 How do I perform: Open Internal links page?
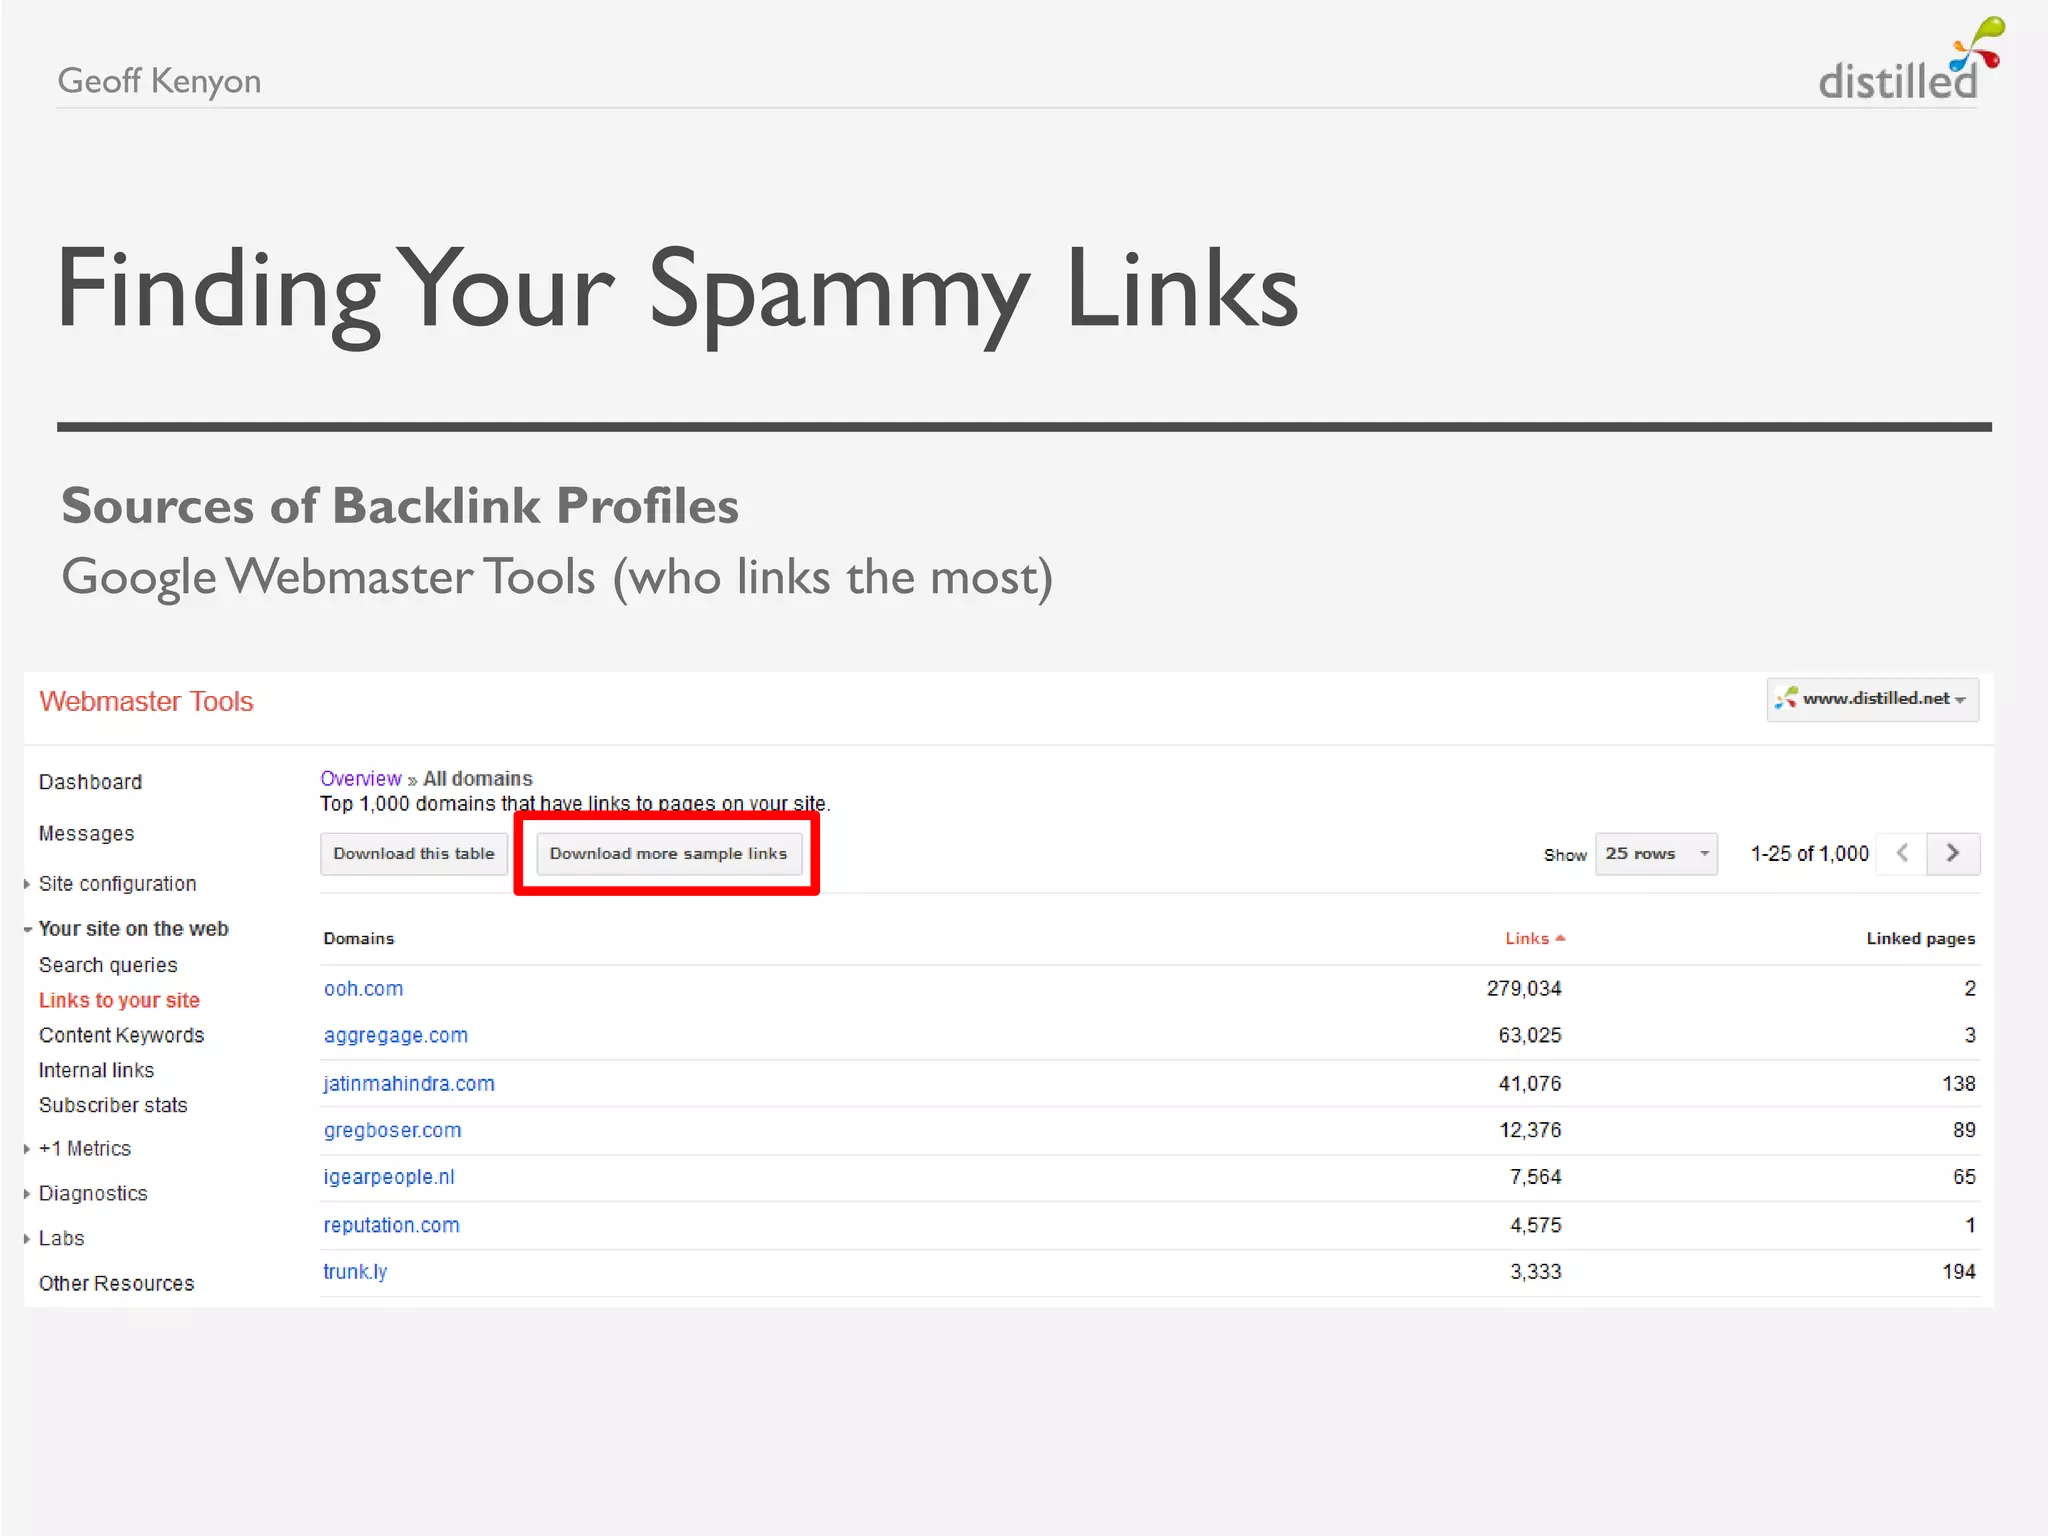pos(96,1070)
